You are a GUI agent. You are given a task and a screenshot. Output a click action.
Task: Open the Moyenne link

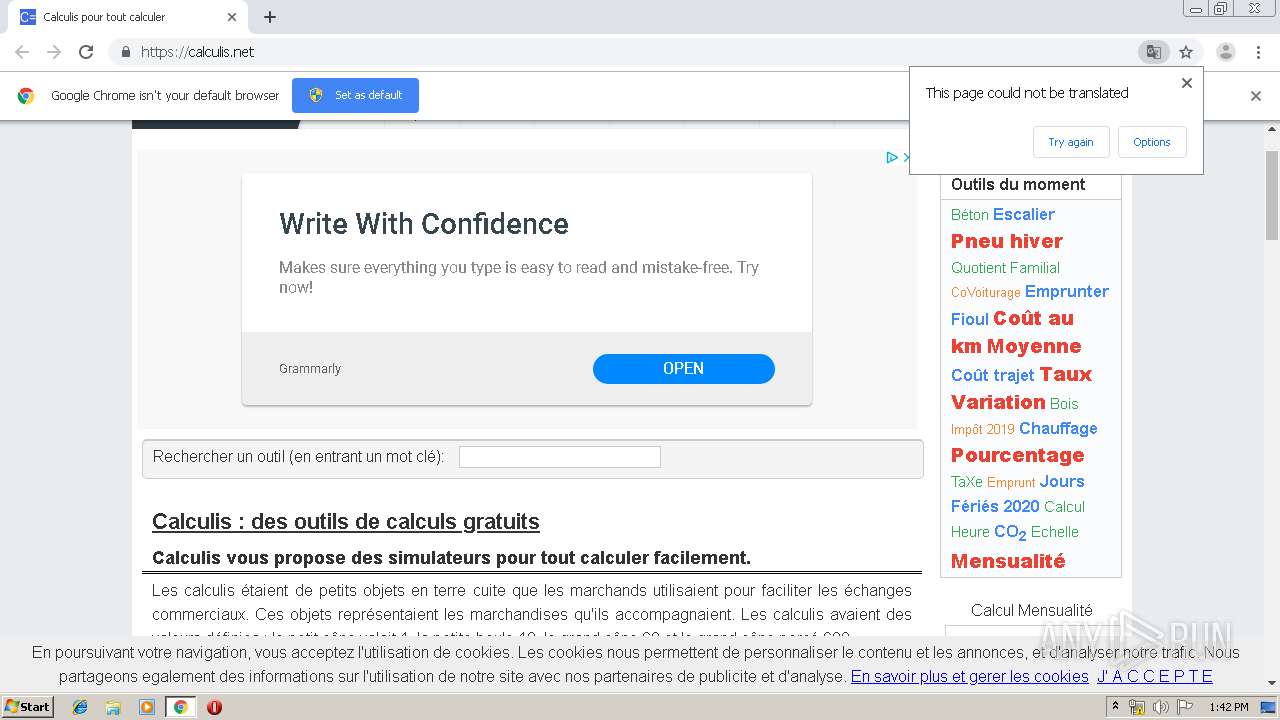pos(1033,346)
